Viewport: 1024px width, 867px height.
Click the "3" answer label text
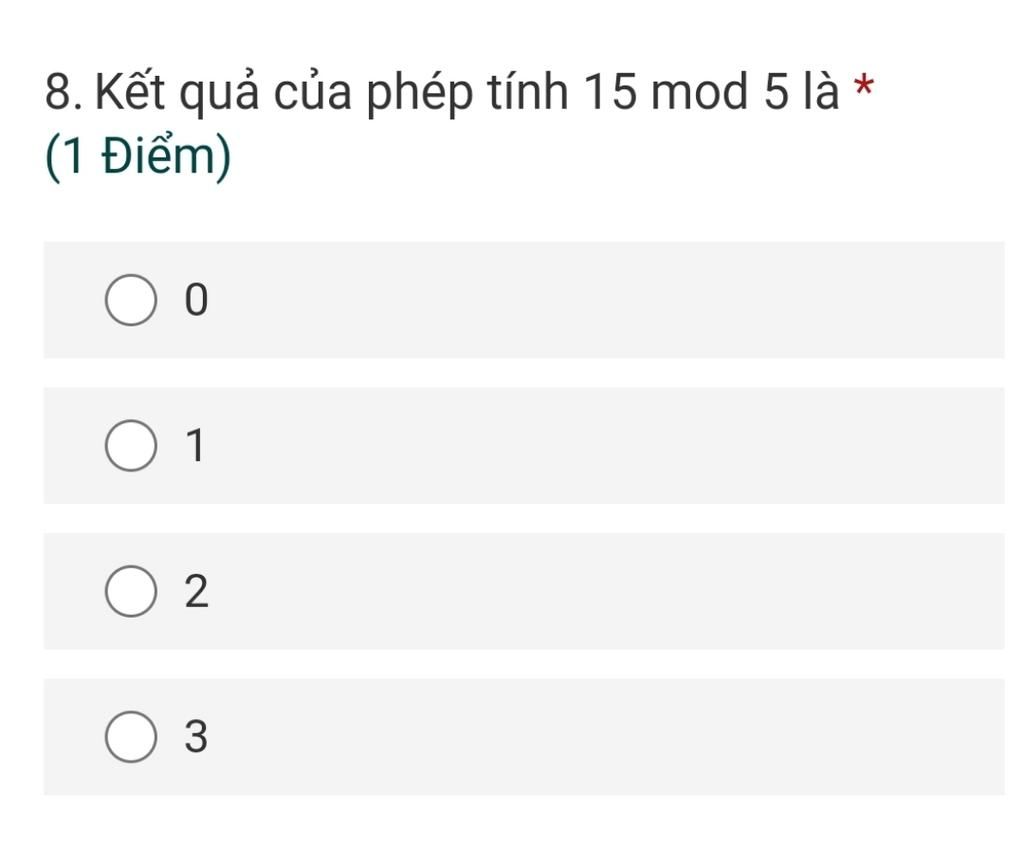coord(196,737)
